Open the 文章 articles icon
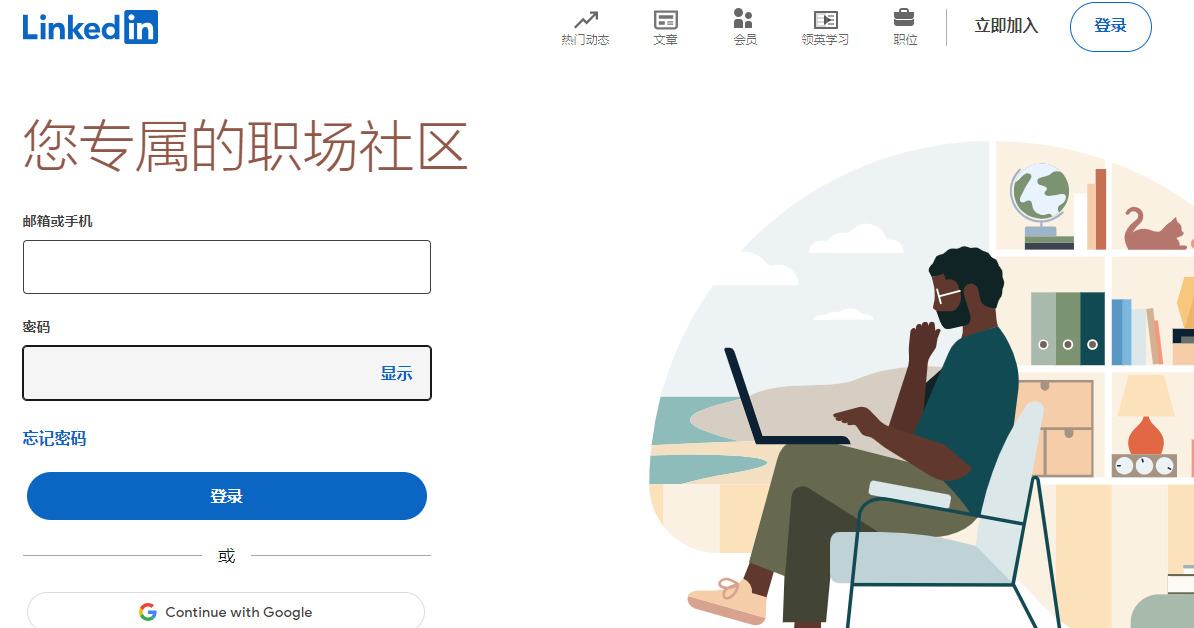 (666, 19)
